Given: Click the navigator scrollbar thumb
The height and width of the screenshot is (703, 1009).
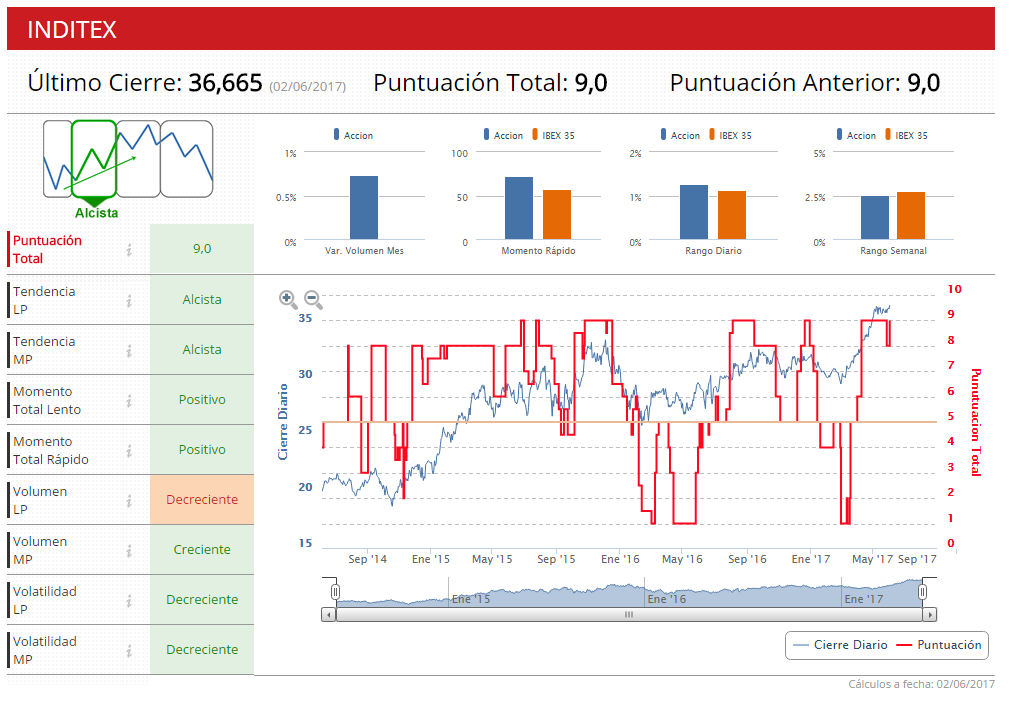Looking at the screenshot, I should pyautogui.click(x=629, y=615).
